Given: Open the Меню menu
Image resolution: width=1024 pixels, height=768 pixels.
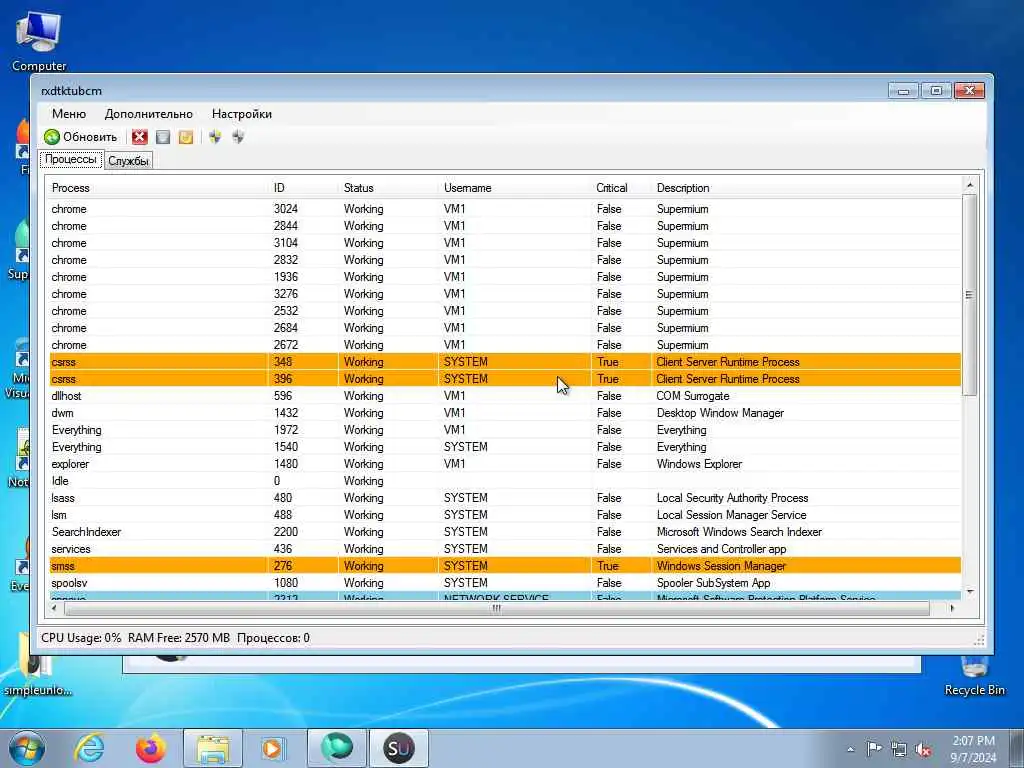Looking at the screenshot, I should 69,114.
